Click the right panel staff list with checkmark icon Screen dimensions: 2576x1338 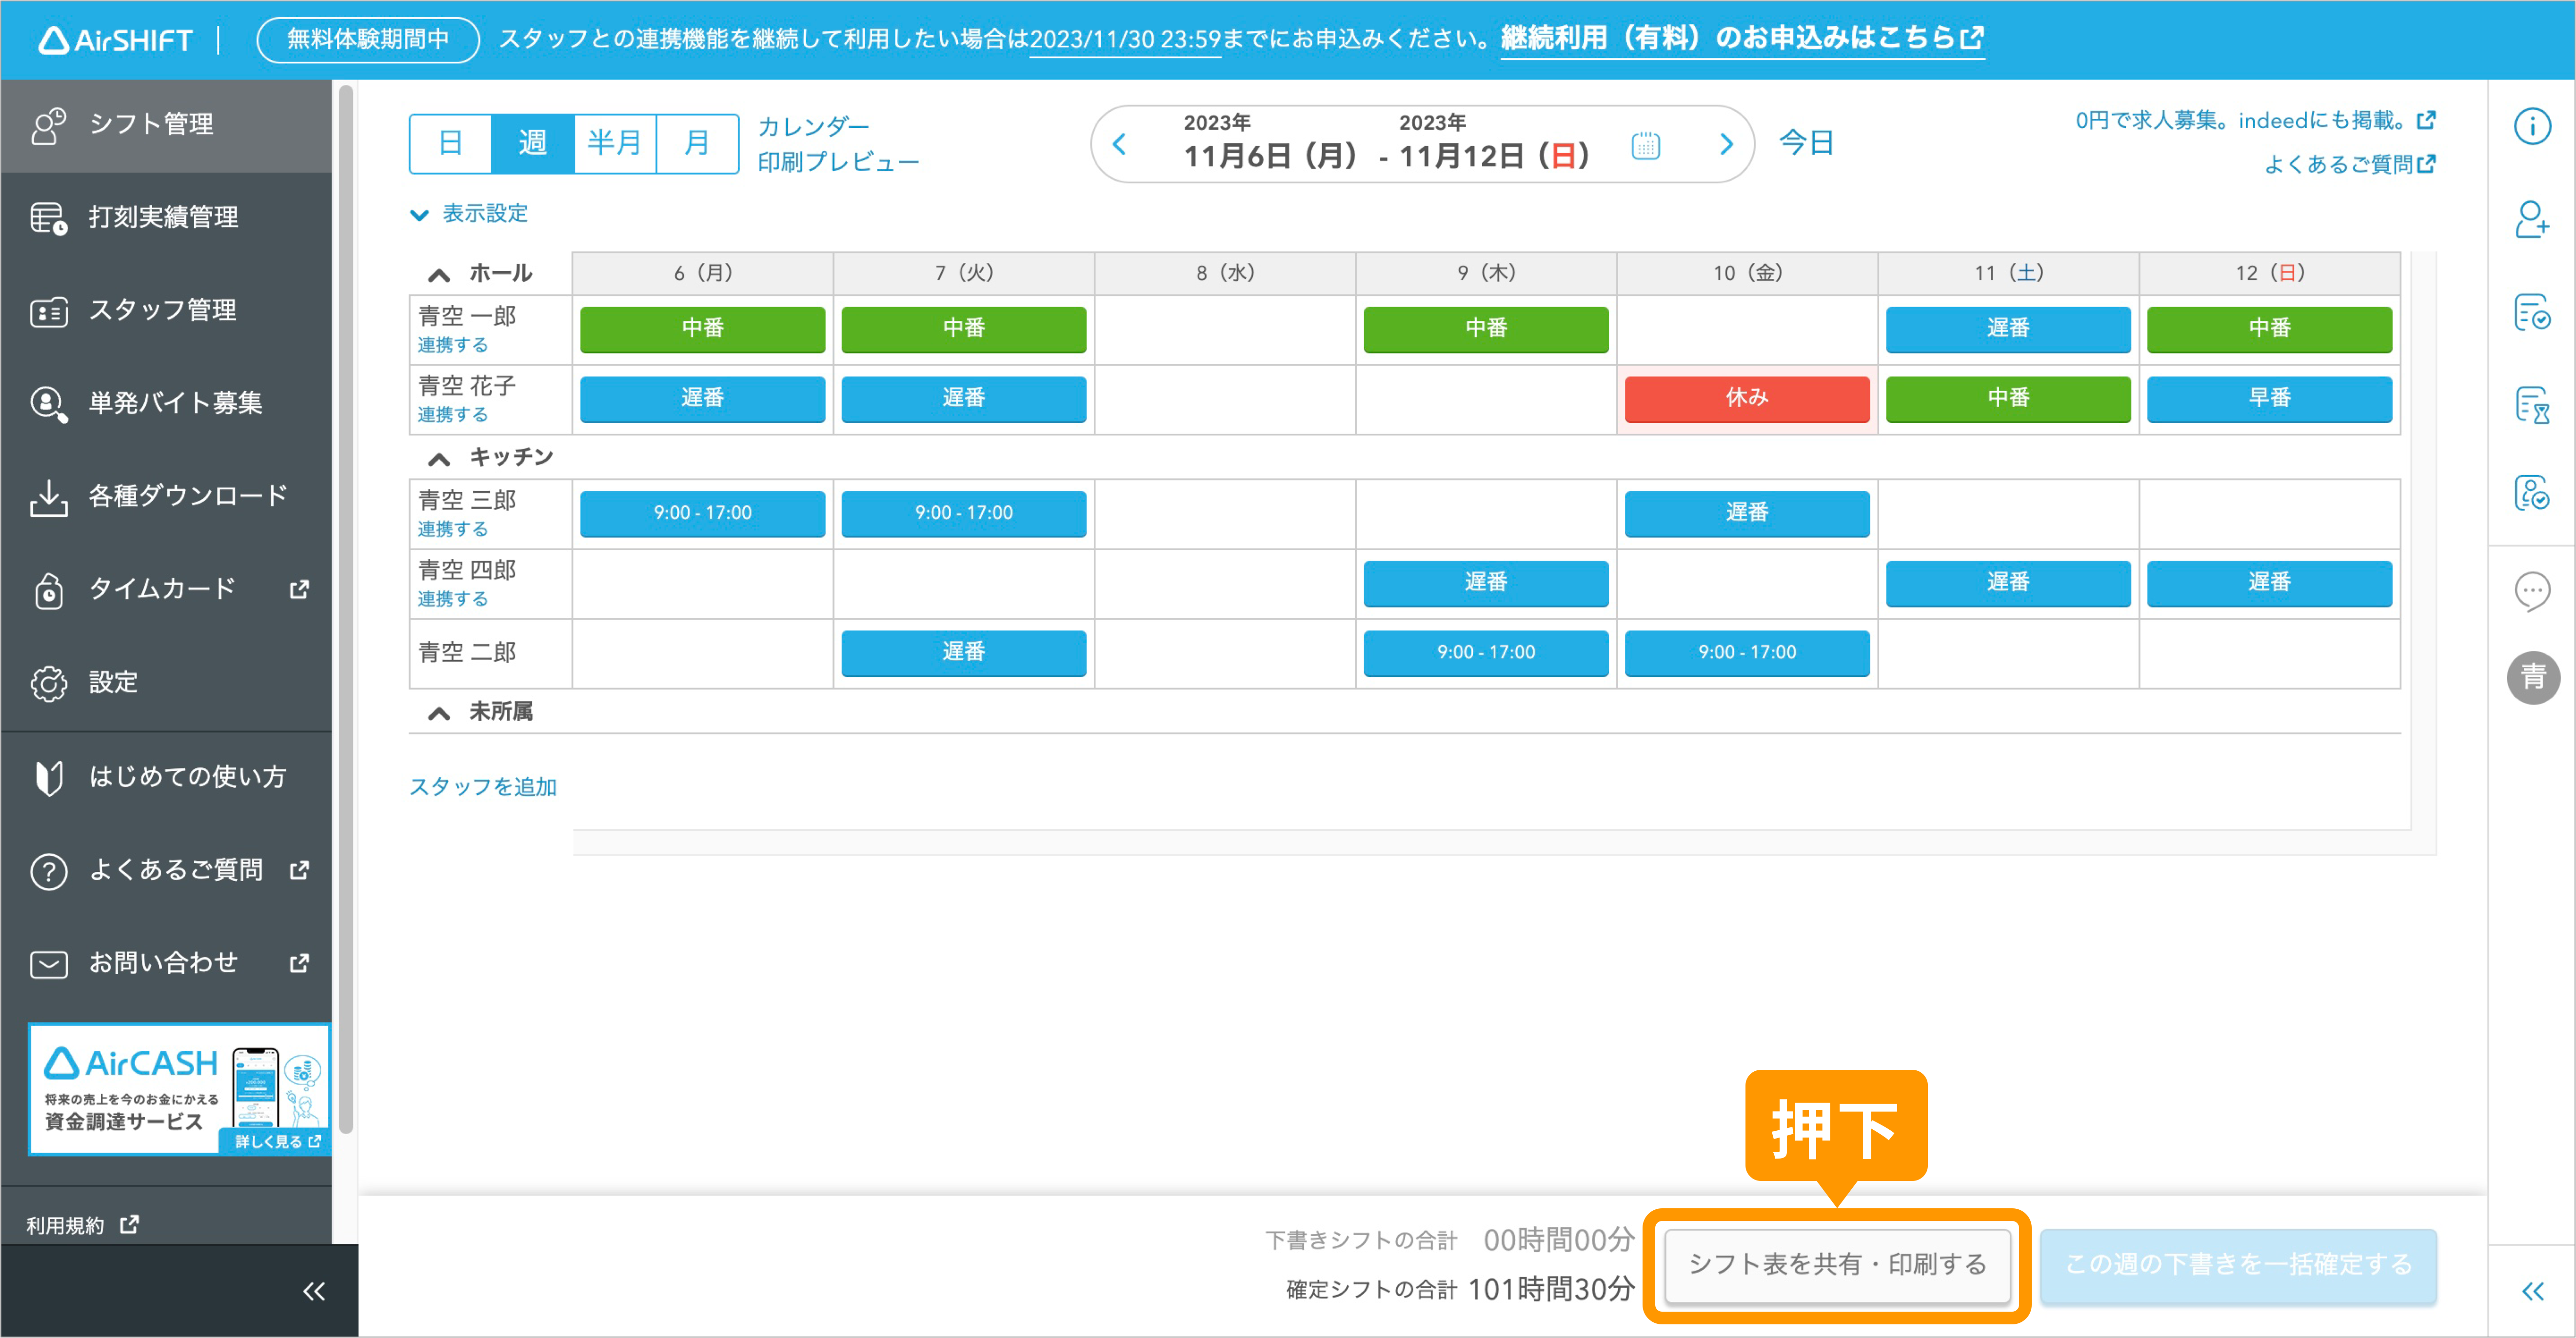tap(2532, 493)
